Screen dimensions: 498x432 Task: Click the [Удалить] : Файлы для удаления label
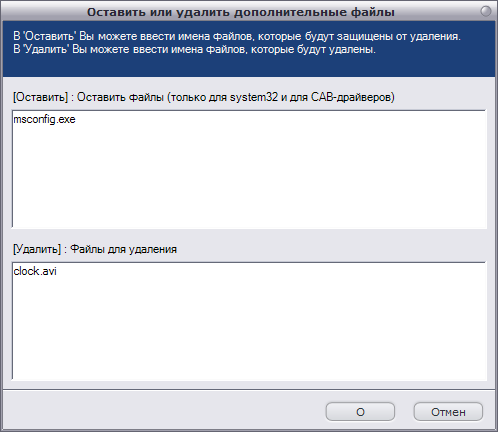[x=95, y=249]
